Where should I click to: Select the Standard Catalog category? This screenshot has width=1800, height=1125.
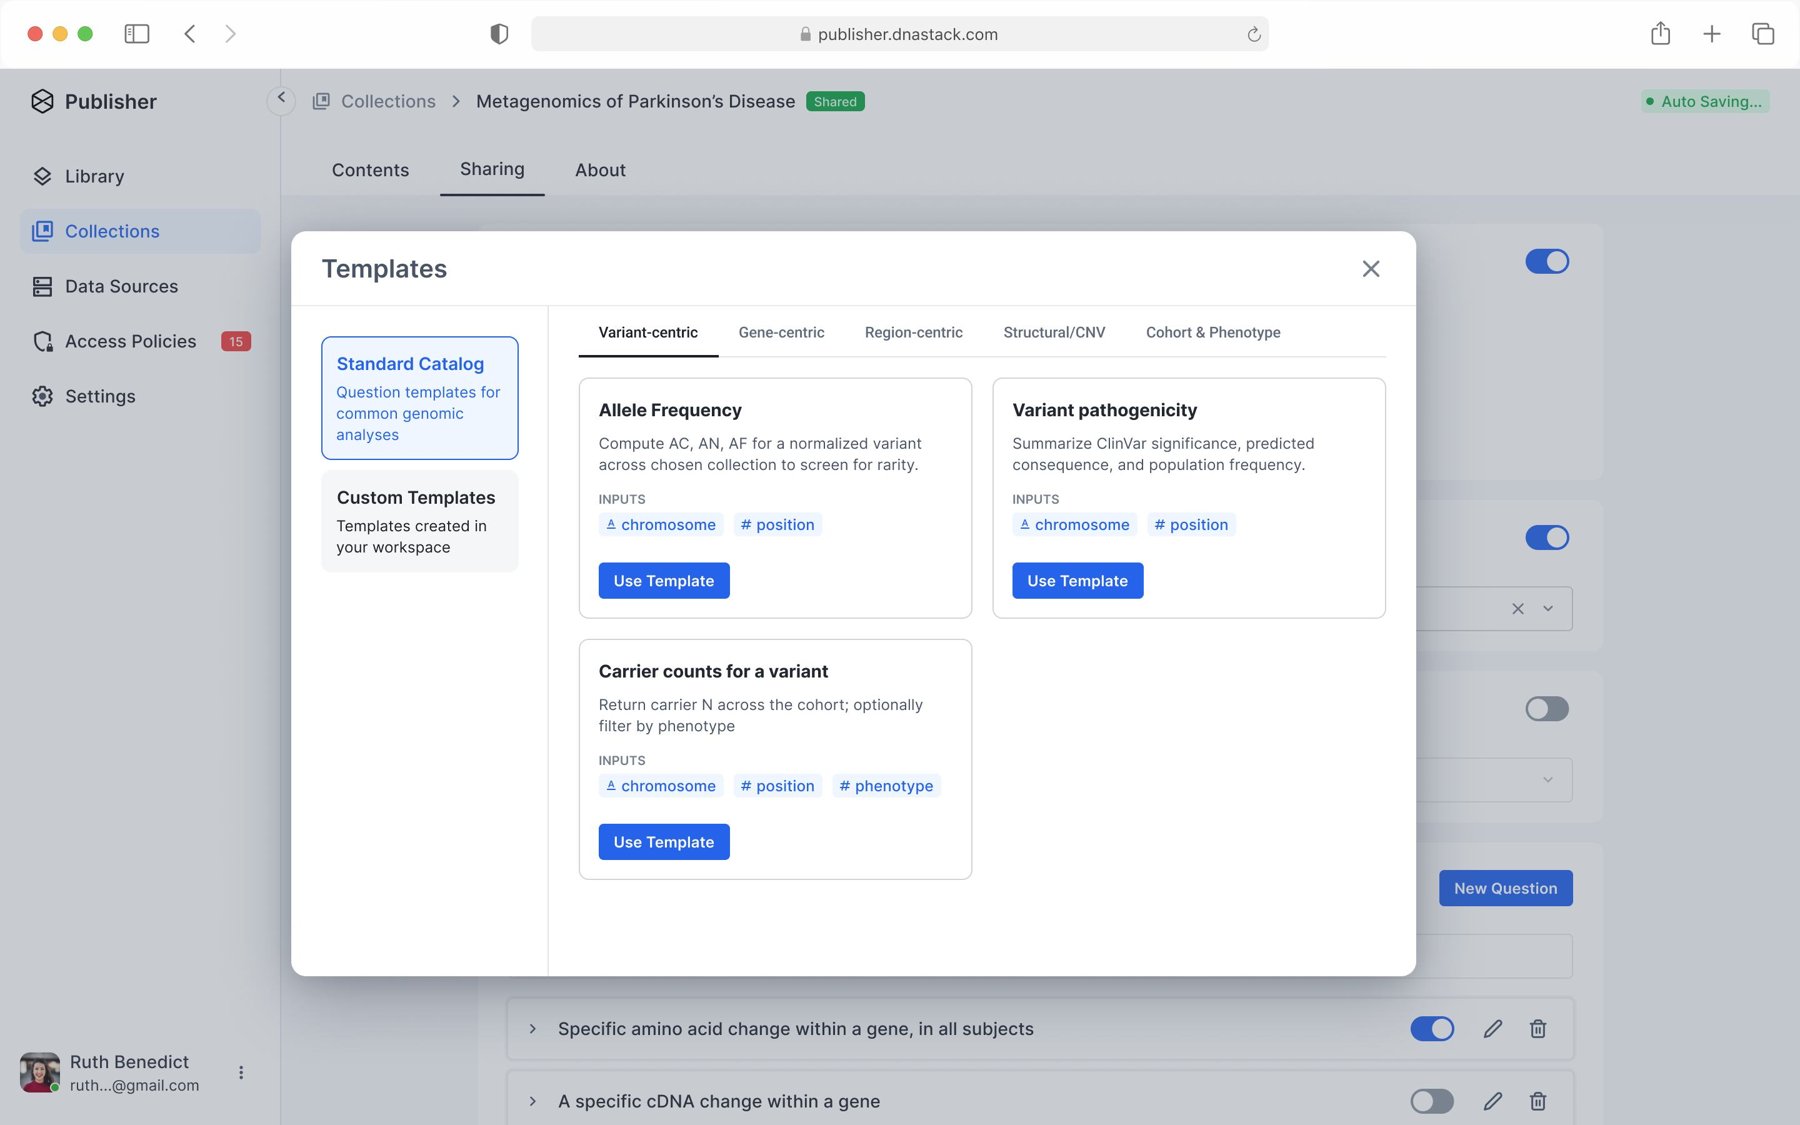point(420,398)
